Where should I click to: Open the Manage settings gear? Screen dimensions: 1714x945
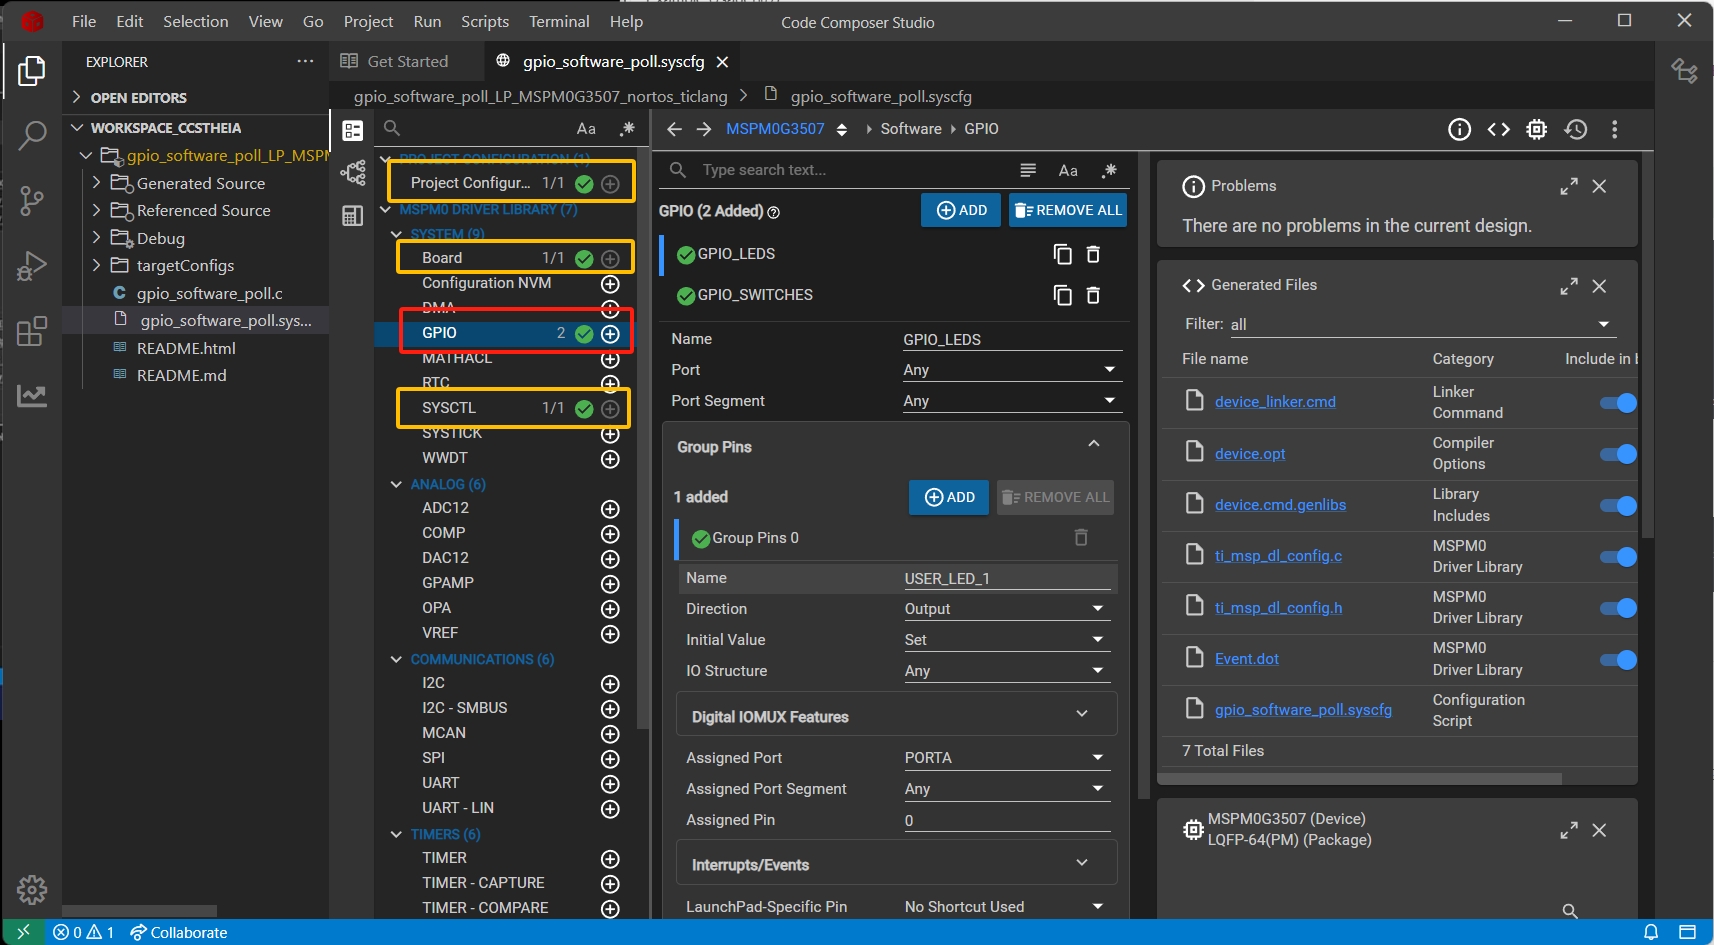(x=32, y=890)
